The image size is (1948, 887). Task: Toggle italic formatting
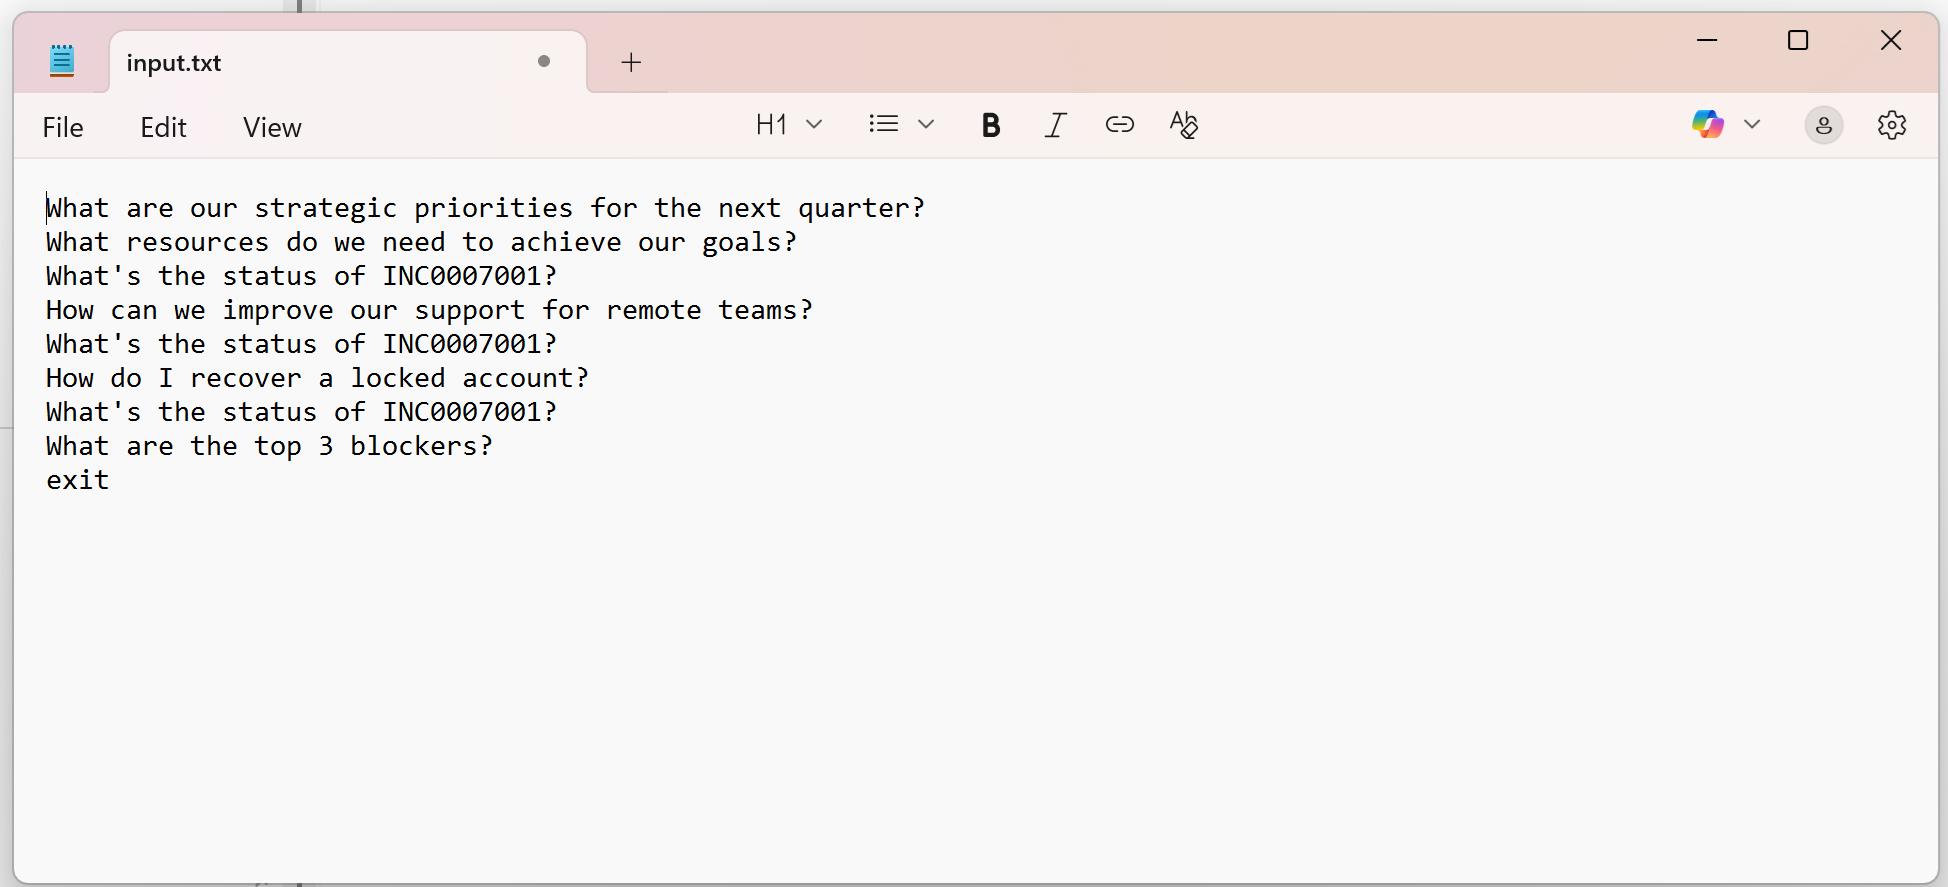coord(1055,125)
